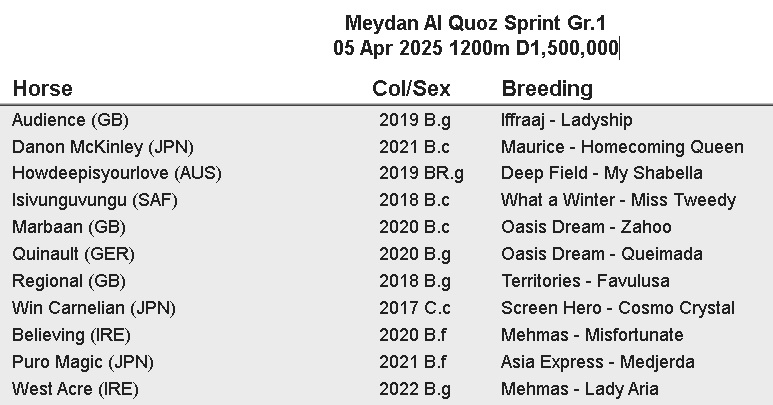
Task: Select 'Maurice - Homecoming Queen' breeding cell
Action: (622, 147)
